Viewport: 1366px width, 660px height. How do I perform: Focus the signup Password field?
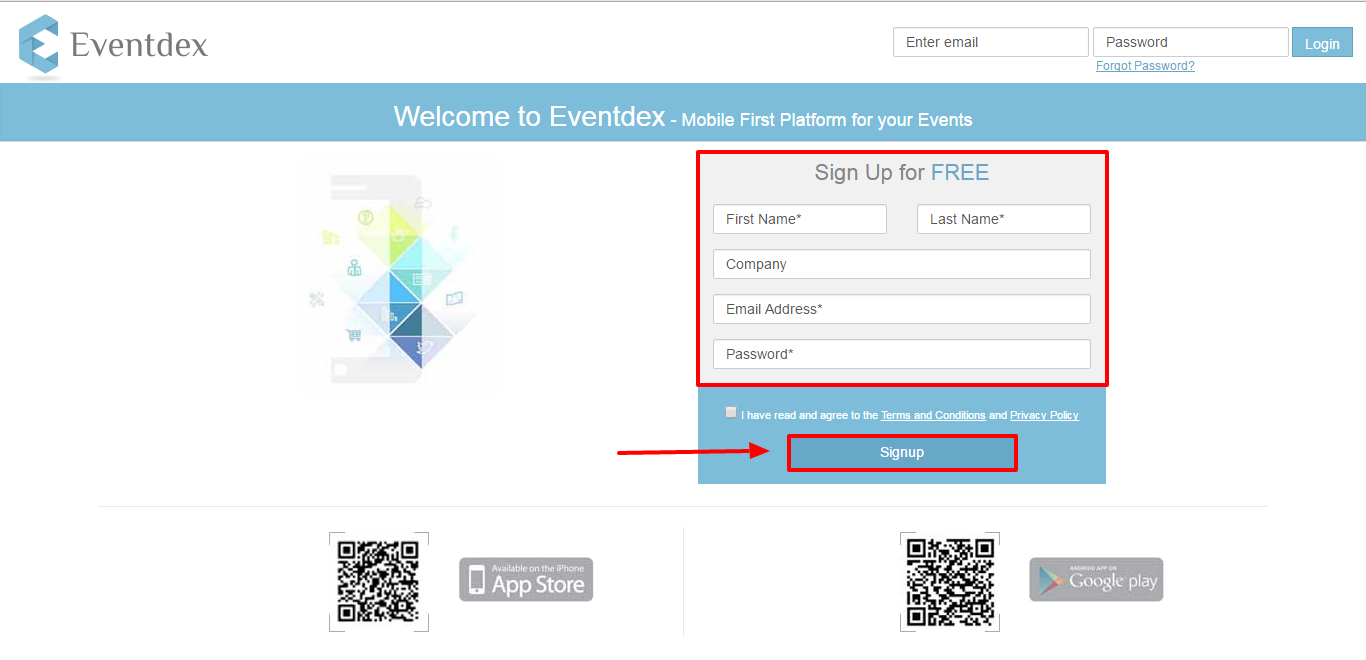tap(902, 354)
